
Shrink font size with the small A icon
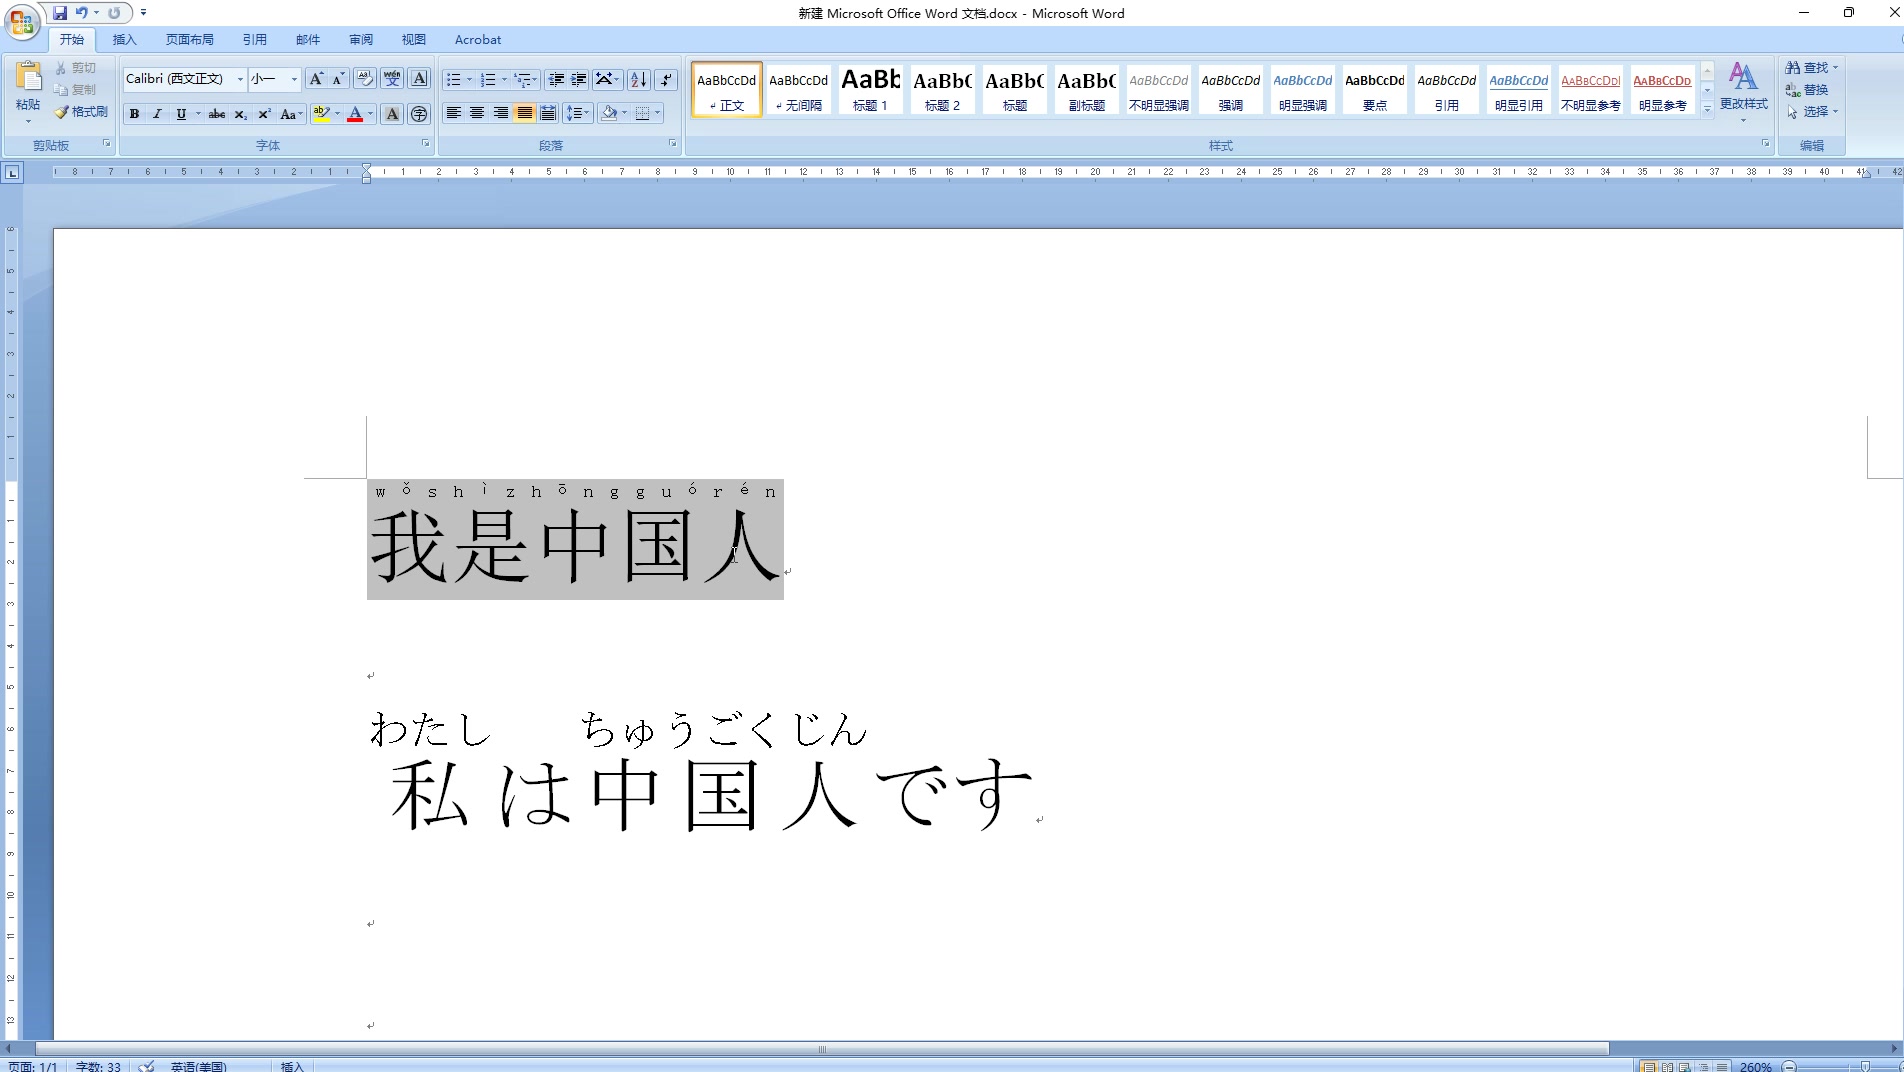(x=338, y=79)
